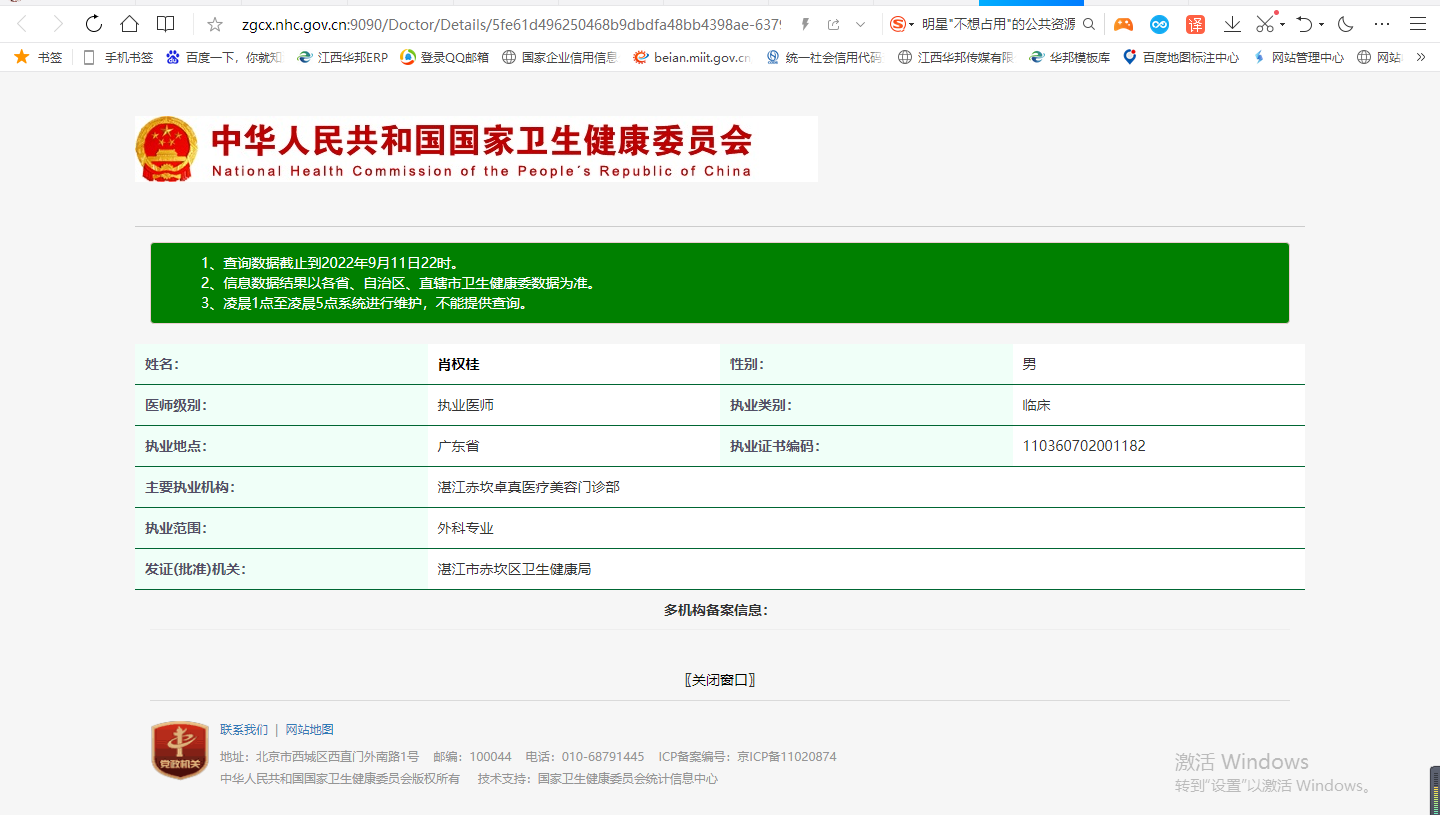This screenshot has width=1440, height=815.
Task: Open the 华邦模板库 bookmark
Action: [x=1070, y=57]
